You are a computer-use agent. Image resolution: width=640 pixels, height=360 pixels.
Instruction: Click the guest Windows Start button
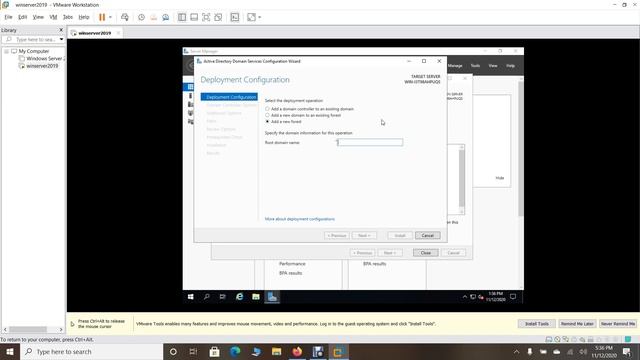pyautogui.click(x=191, y=297)
